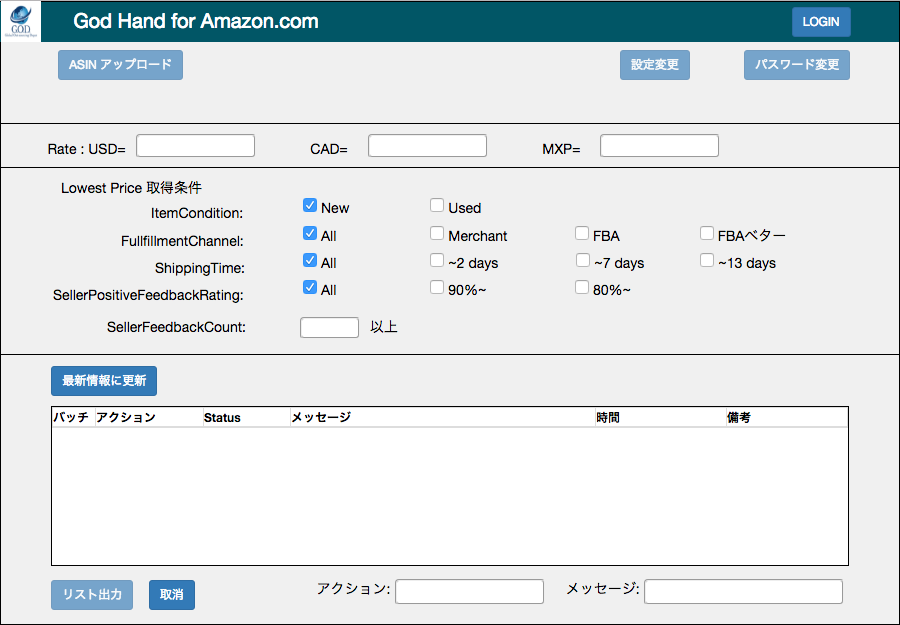
Task: Check the Merchant fulfillment checkbox
Action: [437, 233]
